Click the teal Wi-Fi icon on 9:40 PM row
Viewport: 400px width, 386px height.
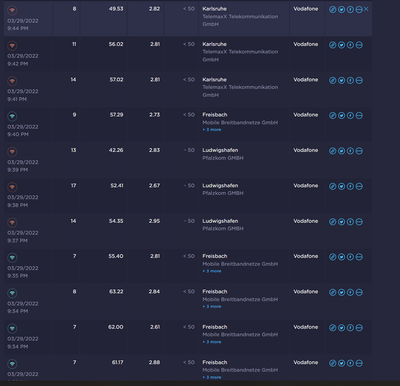pyautogui.click(x=12, y=116)
